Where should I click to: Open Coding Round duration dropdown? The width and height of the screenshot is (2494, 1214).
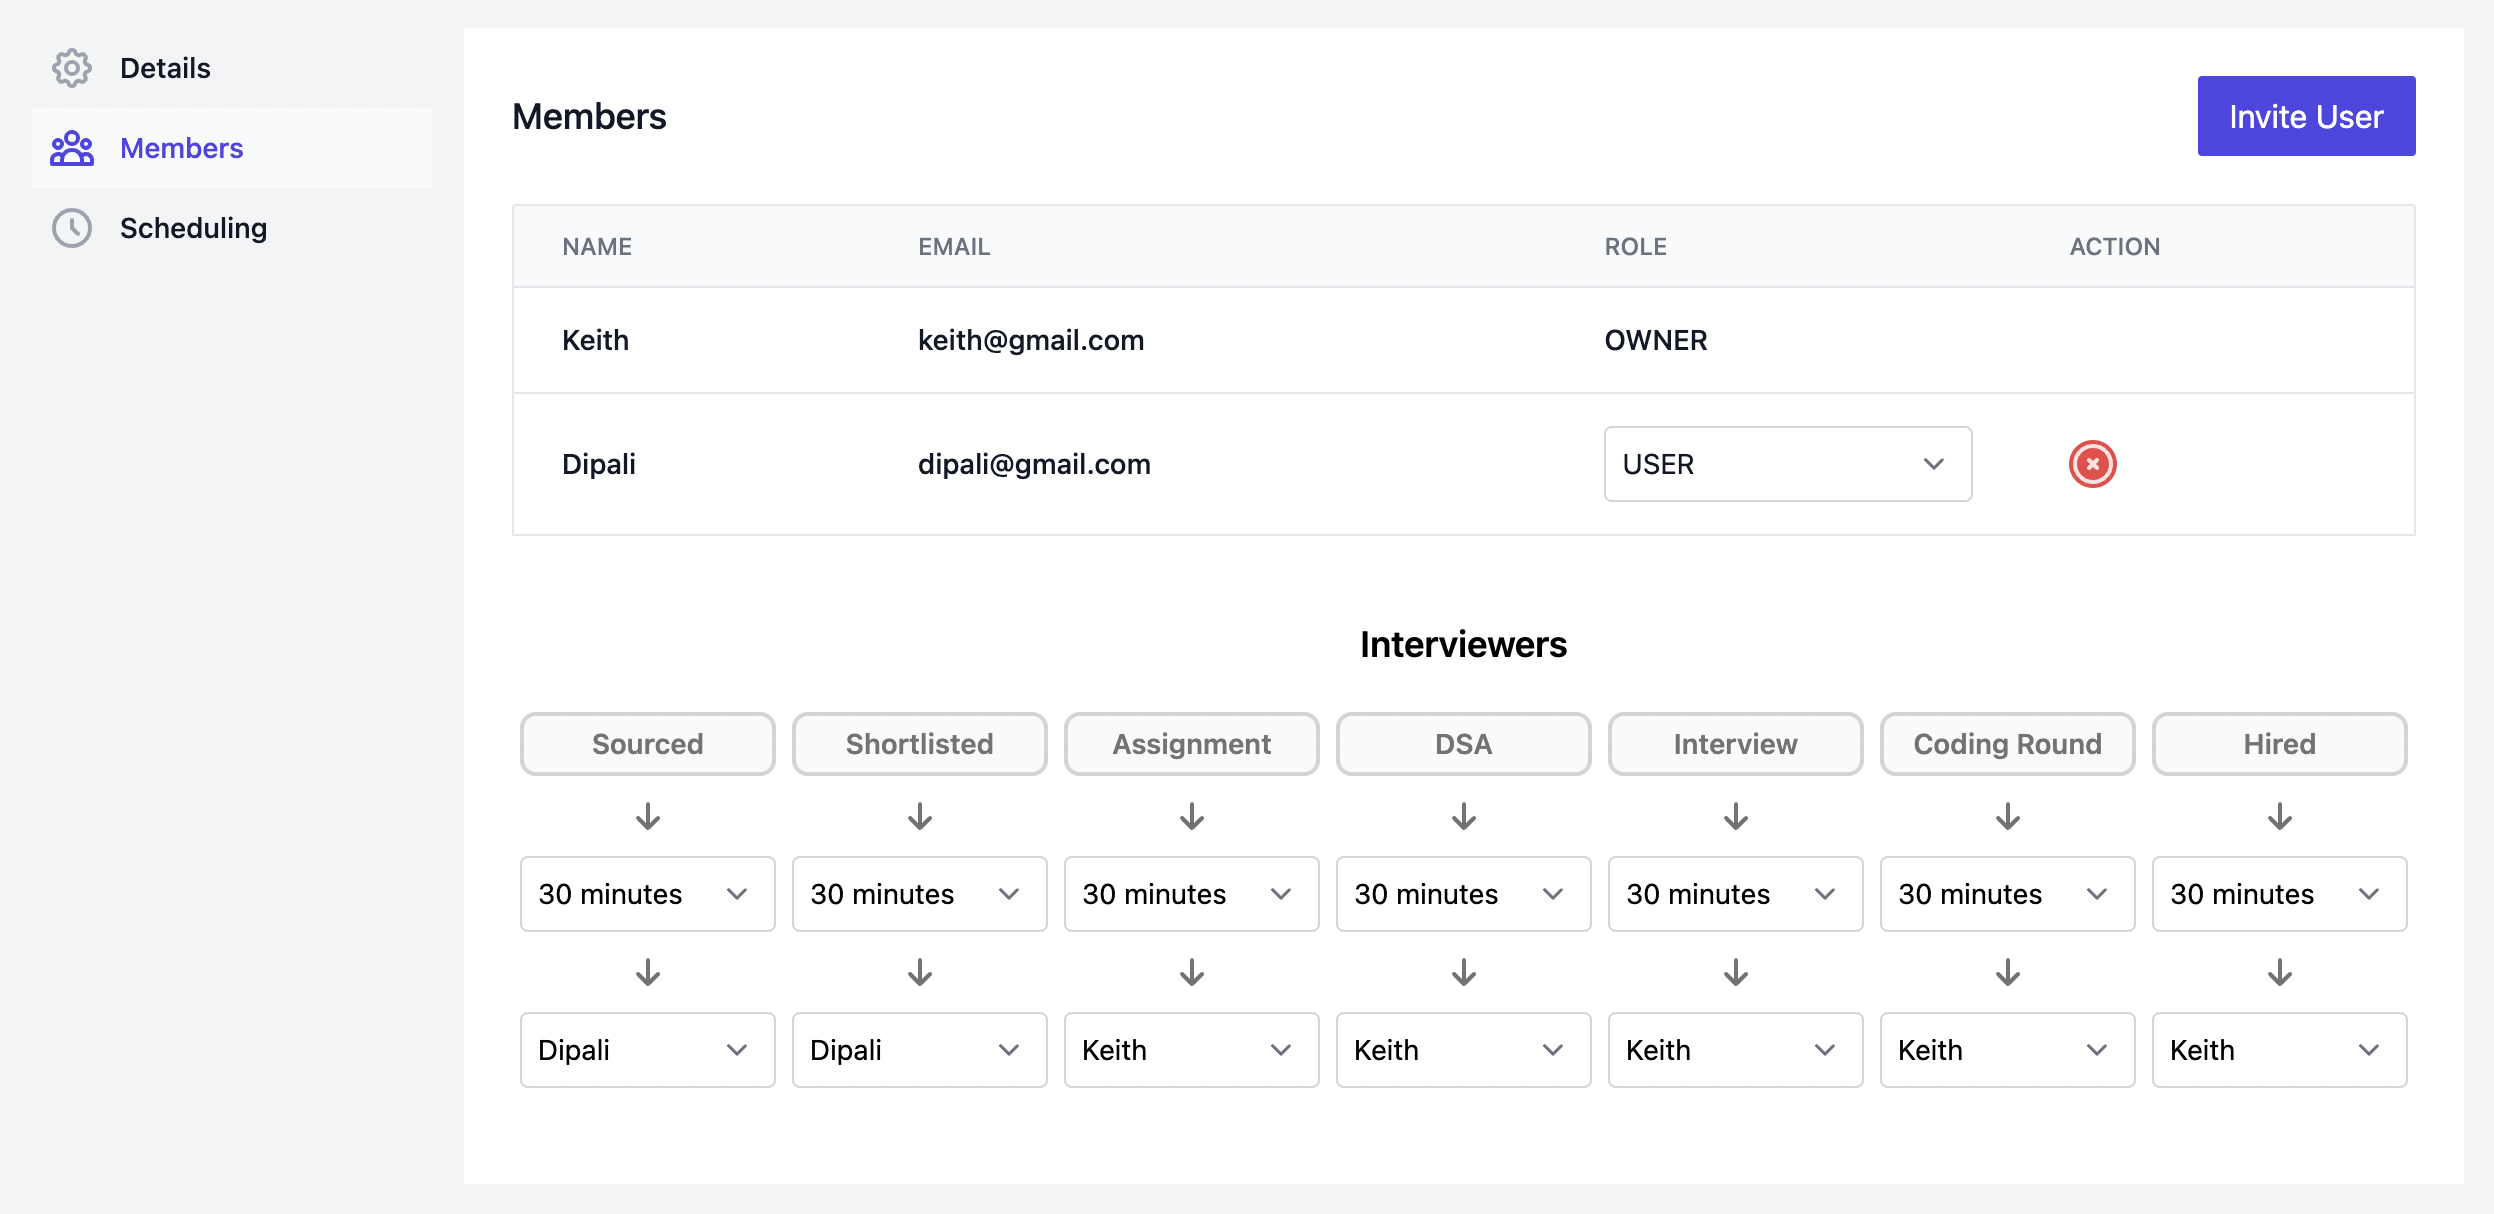pos(2008,894)
